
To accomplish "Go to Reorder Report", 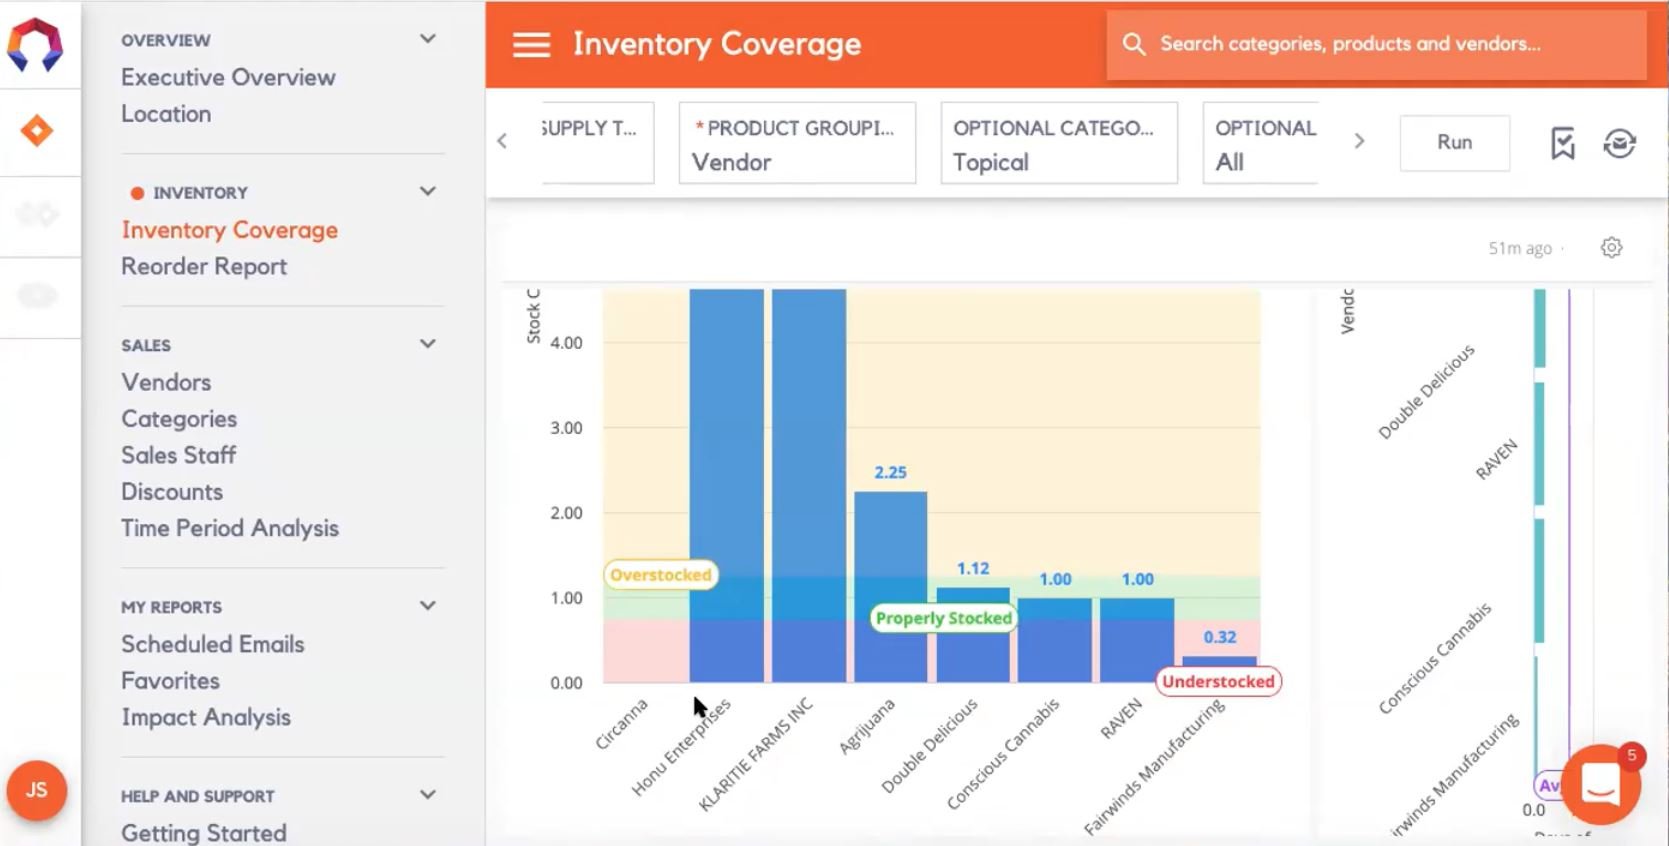I will 204,267.
